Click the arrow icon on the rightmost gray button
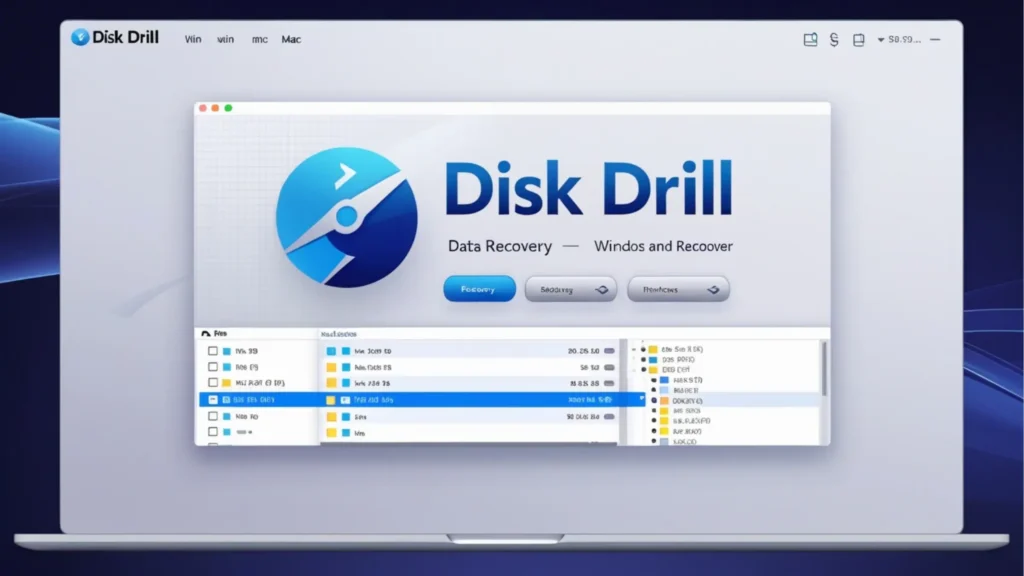Screen dimensions: 1024x576 [714, 289]
